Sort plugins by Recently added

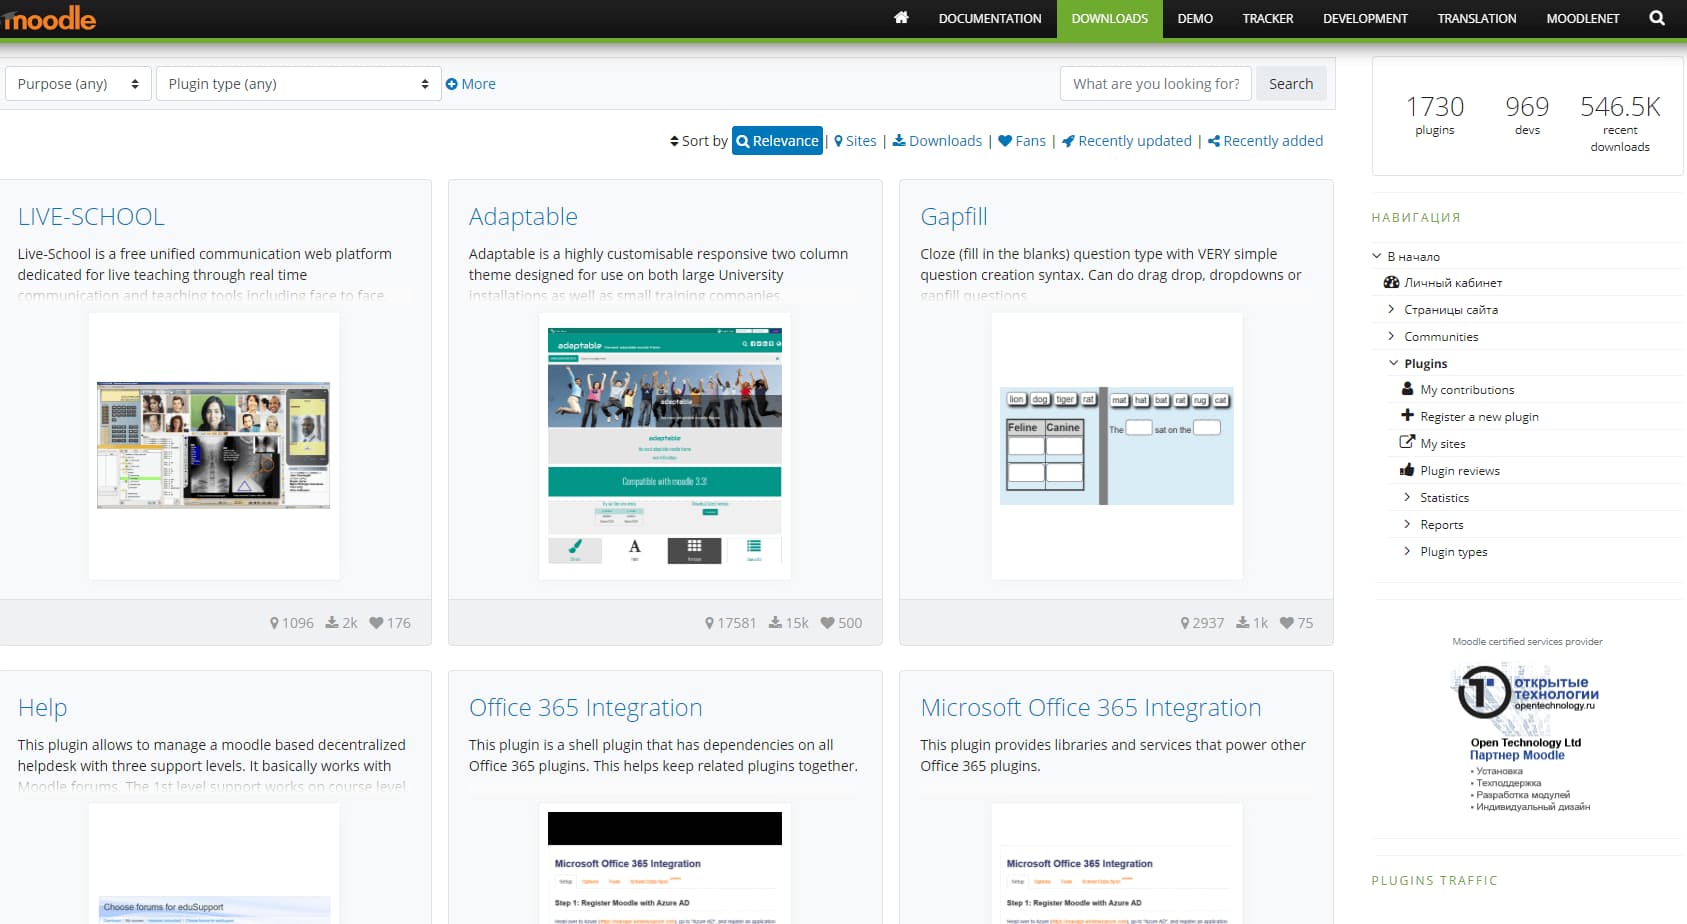coord(1265,141)
